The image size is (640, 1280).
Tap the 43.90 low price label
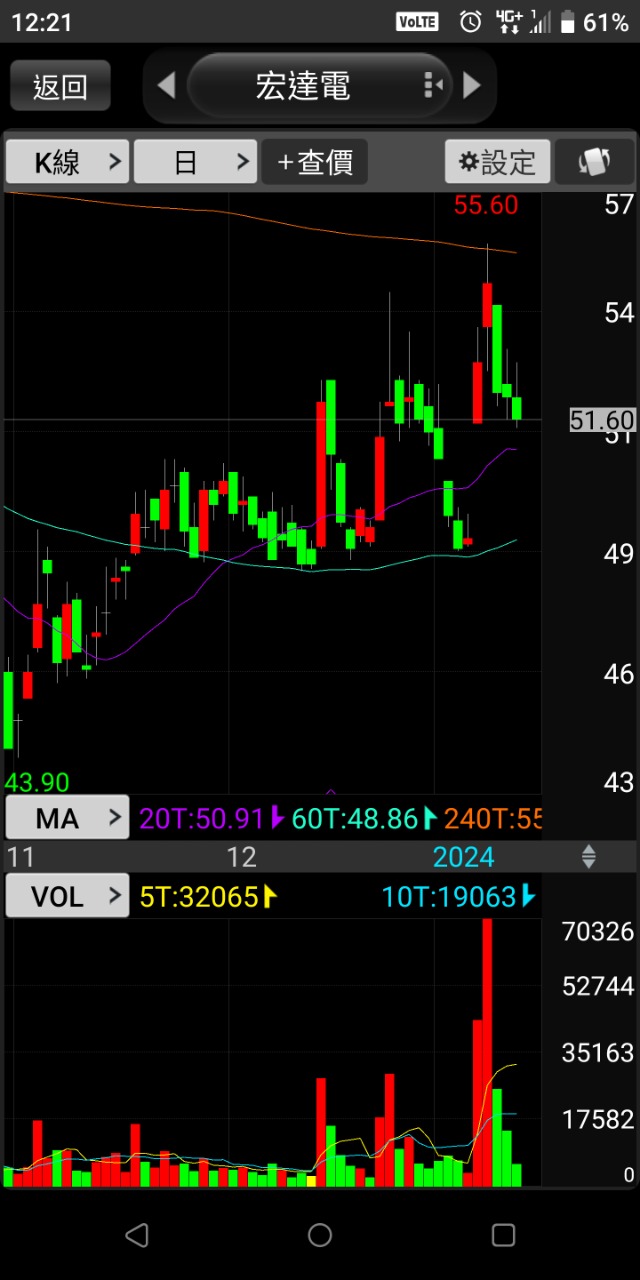coord(37,782)
